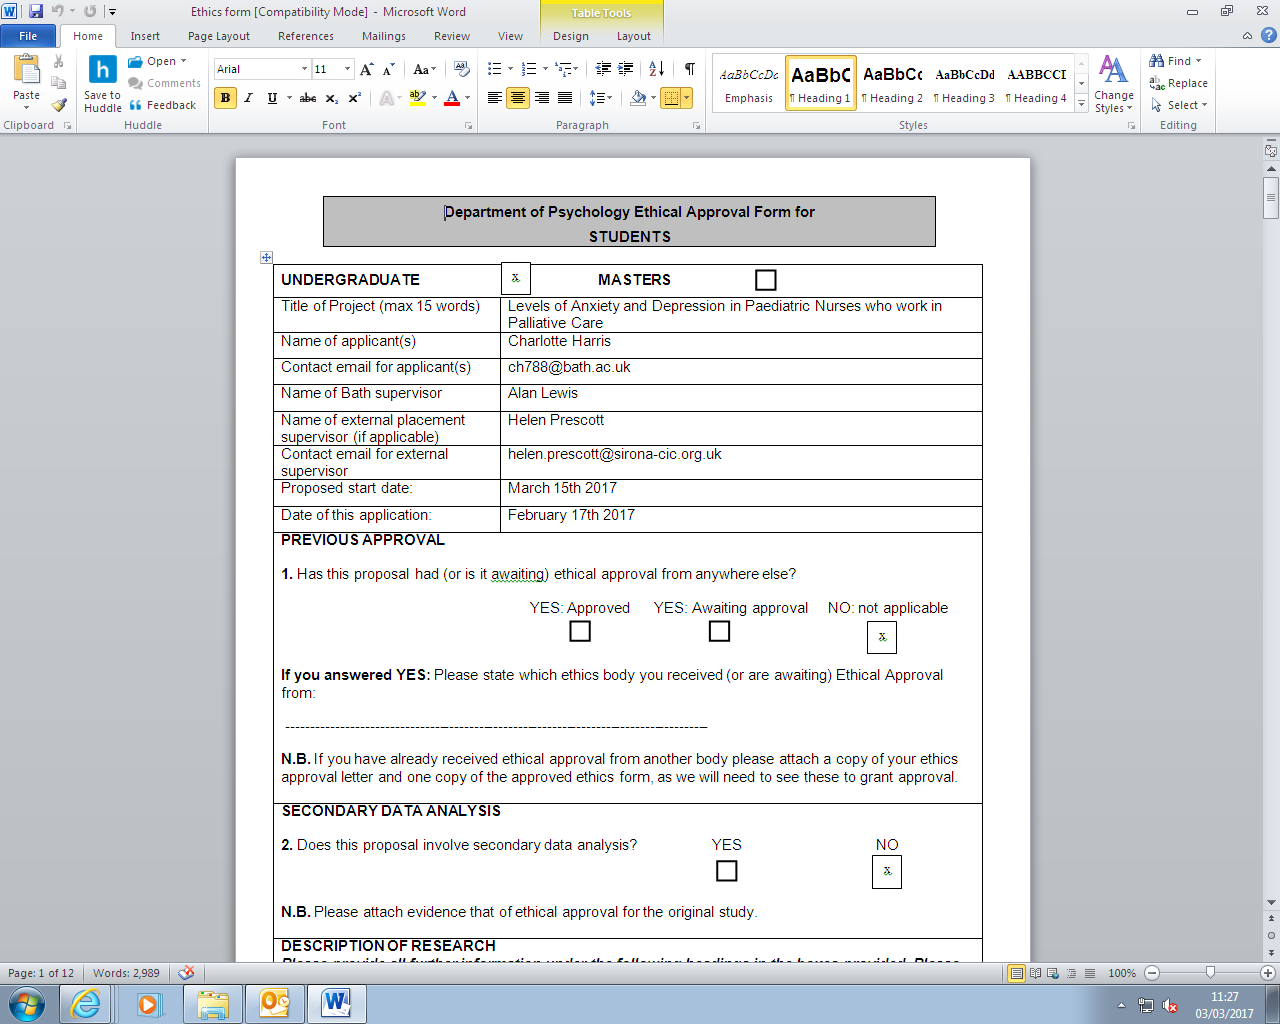
Task: Expand the Find dropdown arrow
Action: click(1198, 61)
